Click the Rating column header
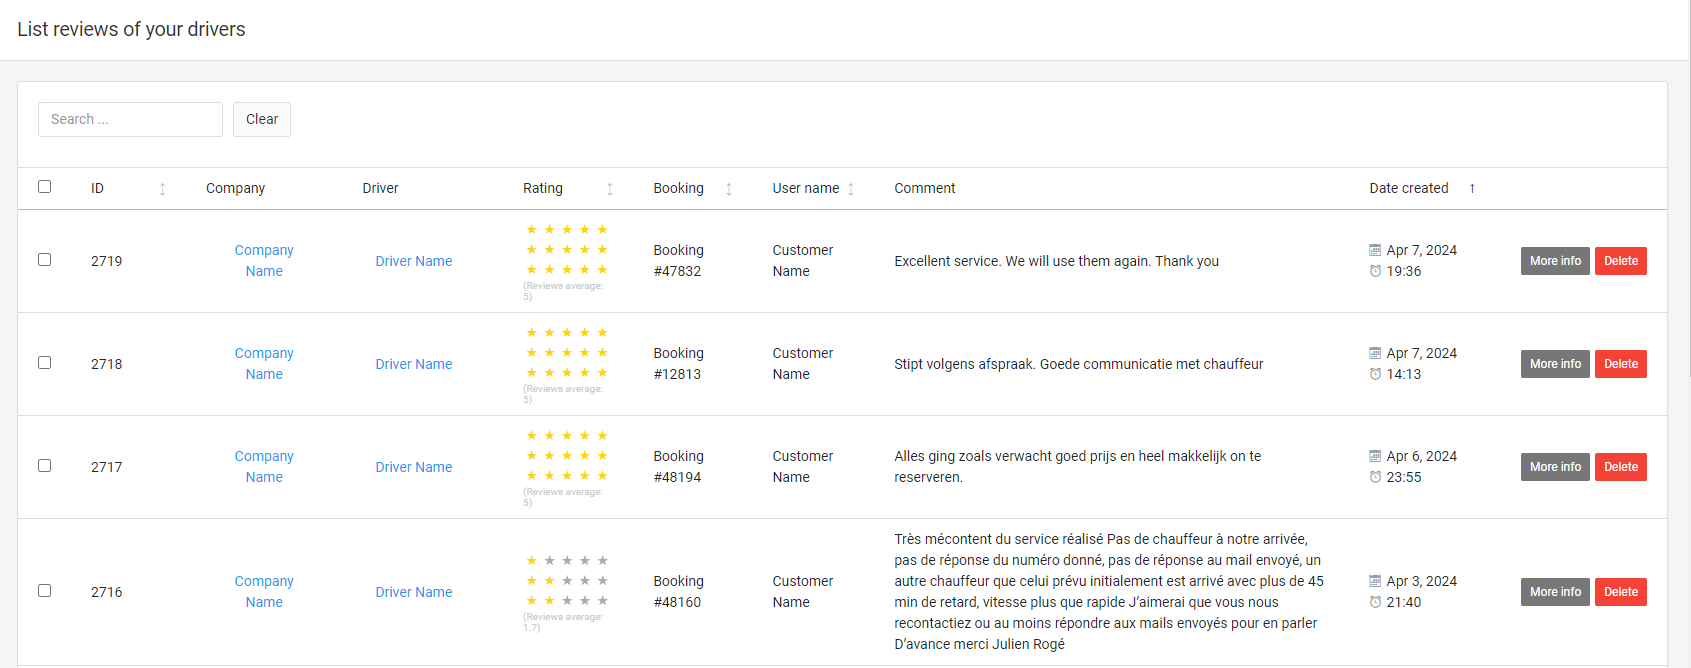The width and height of the screenshot is (1691, 668). coord(543,188)
